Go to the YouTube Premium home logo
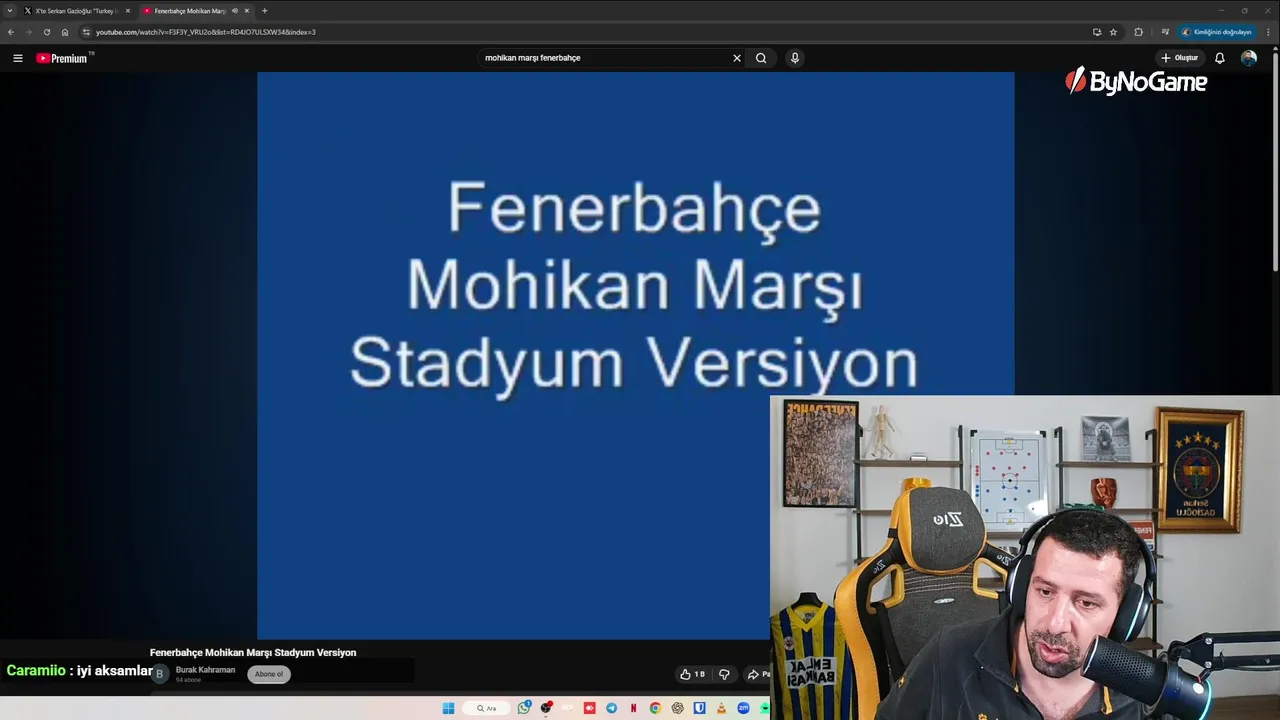1280x720 pixels. click(63, 58)
